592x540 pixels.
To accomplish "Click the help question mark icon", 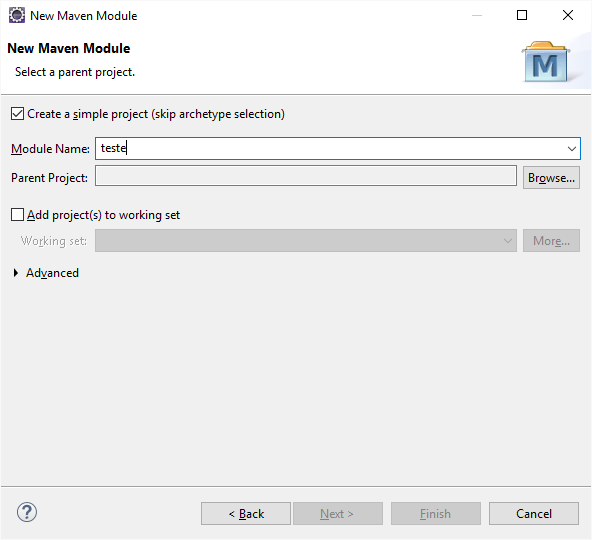I will [x=27, y=512].
